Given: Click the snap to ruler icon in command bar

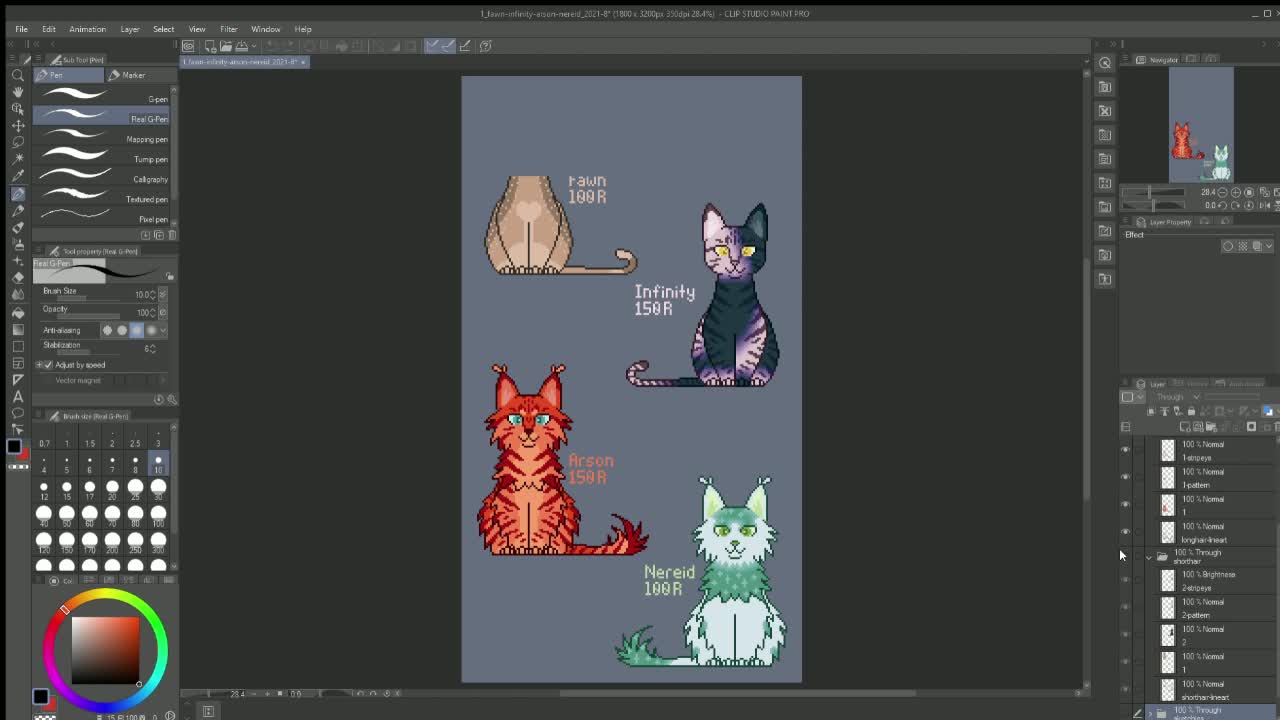Looking at the screenshot, I should click(x=433, y=46).
